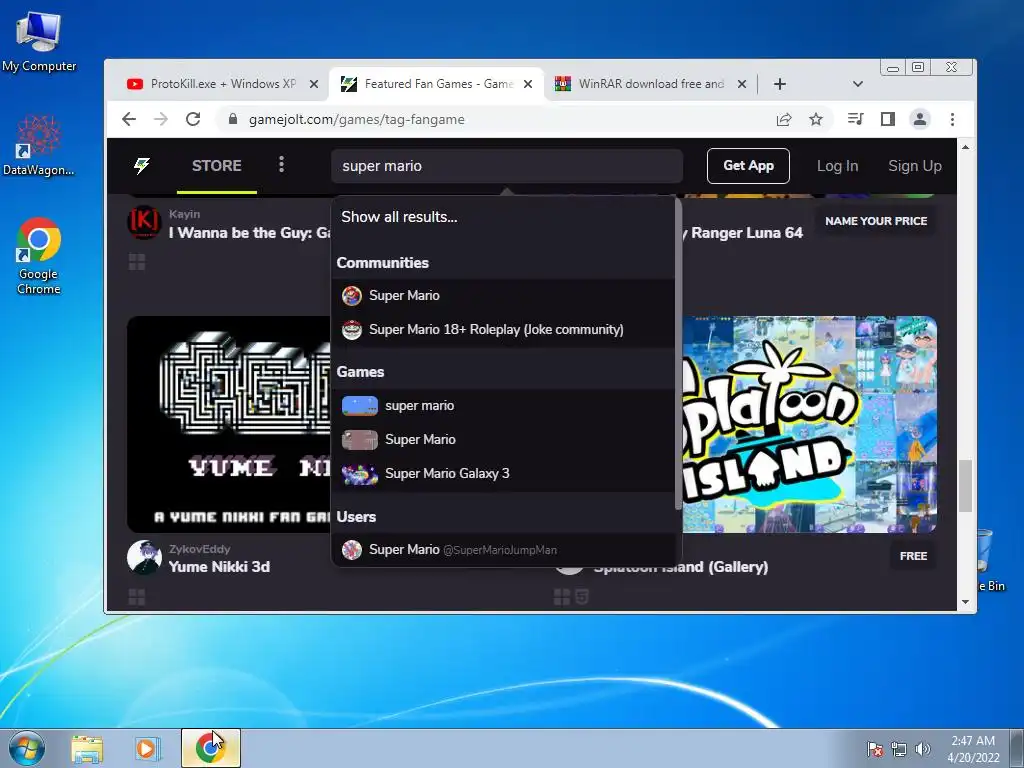The image size is (1024, 768).
Task: Click the padlock site info icon
Action: point(232,120)
